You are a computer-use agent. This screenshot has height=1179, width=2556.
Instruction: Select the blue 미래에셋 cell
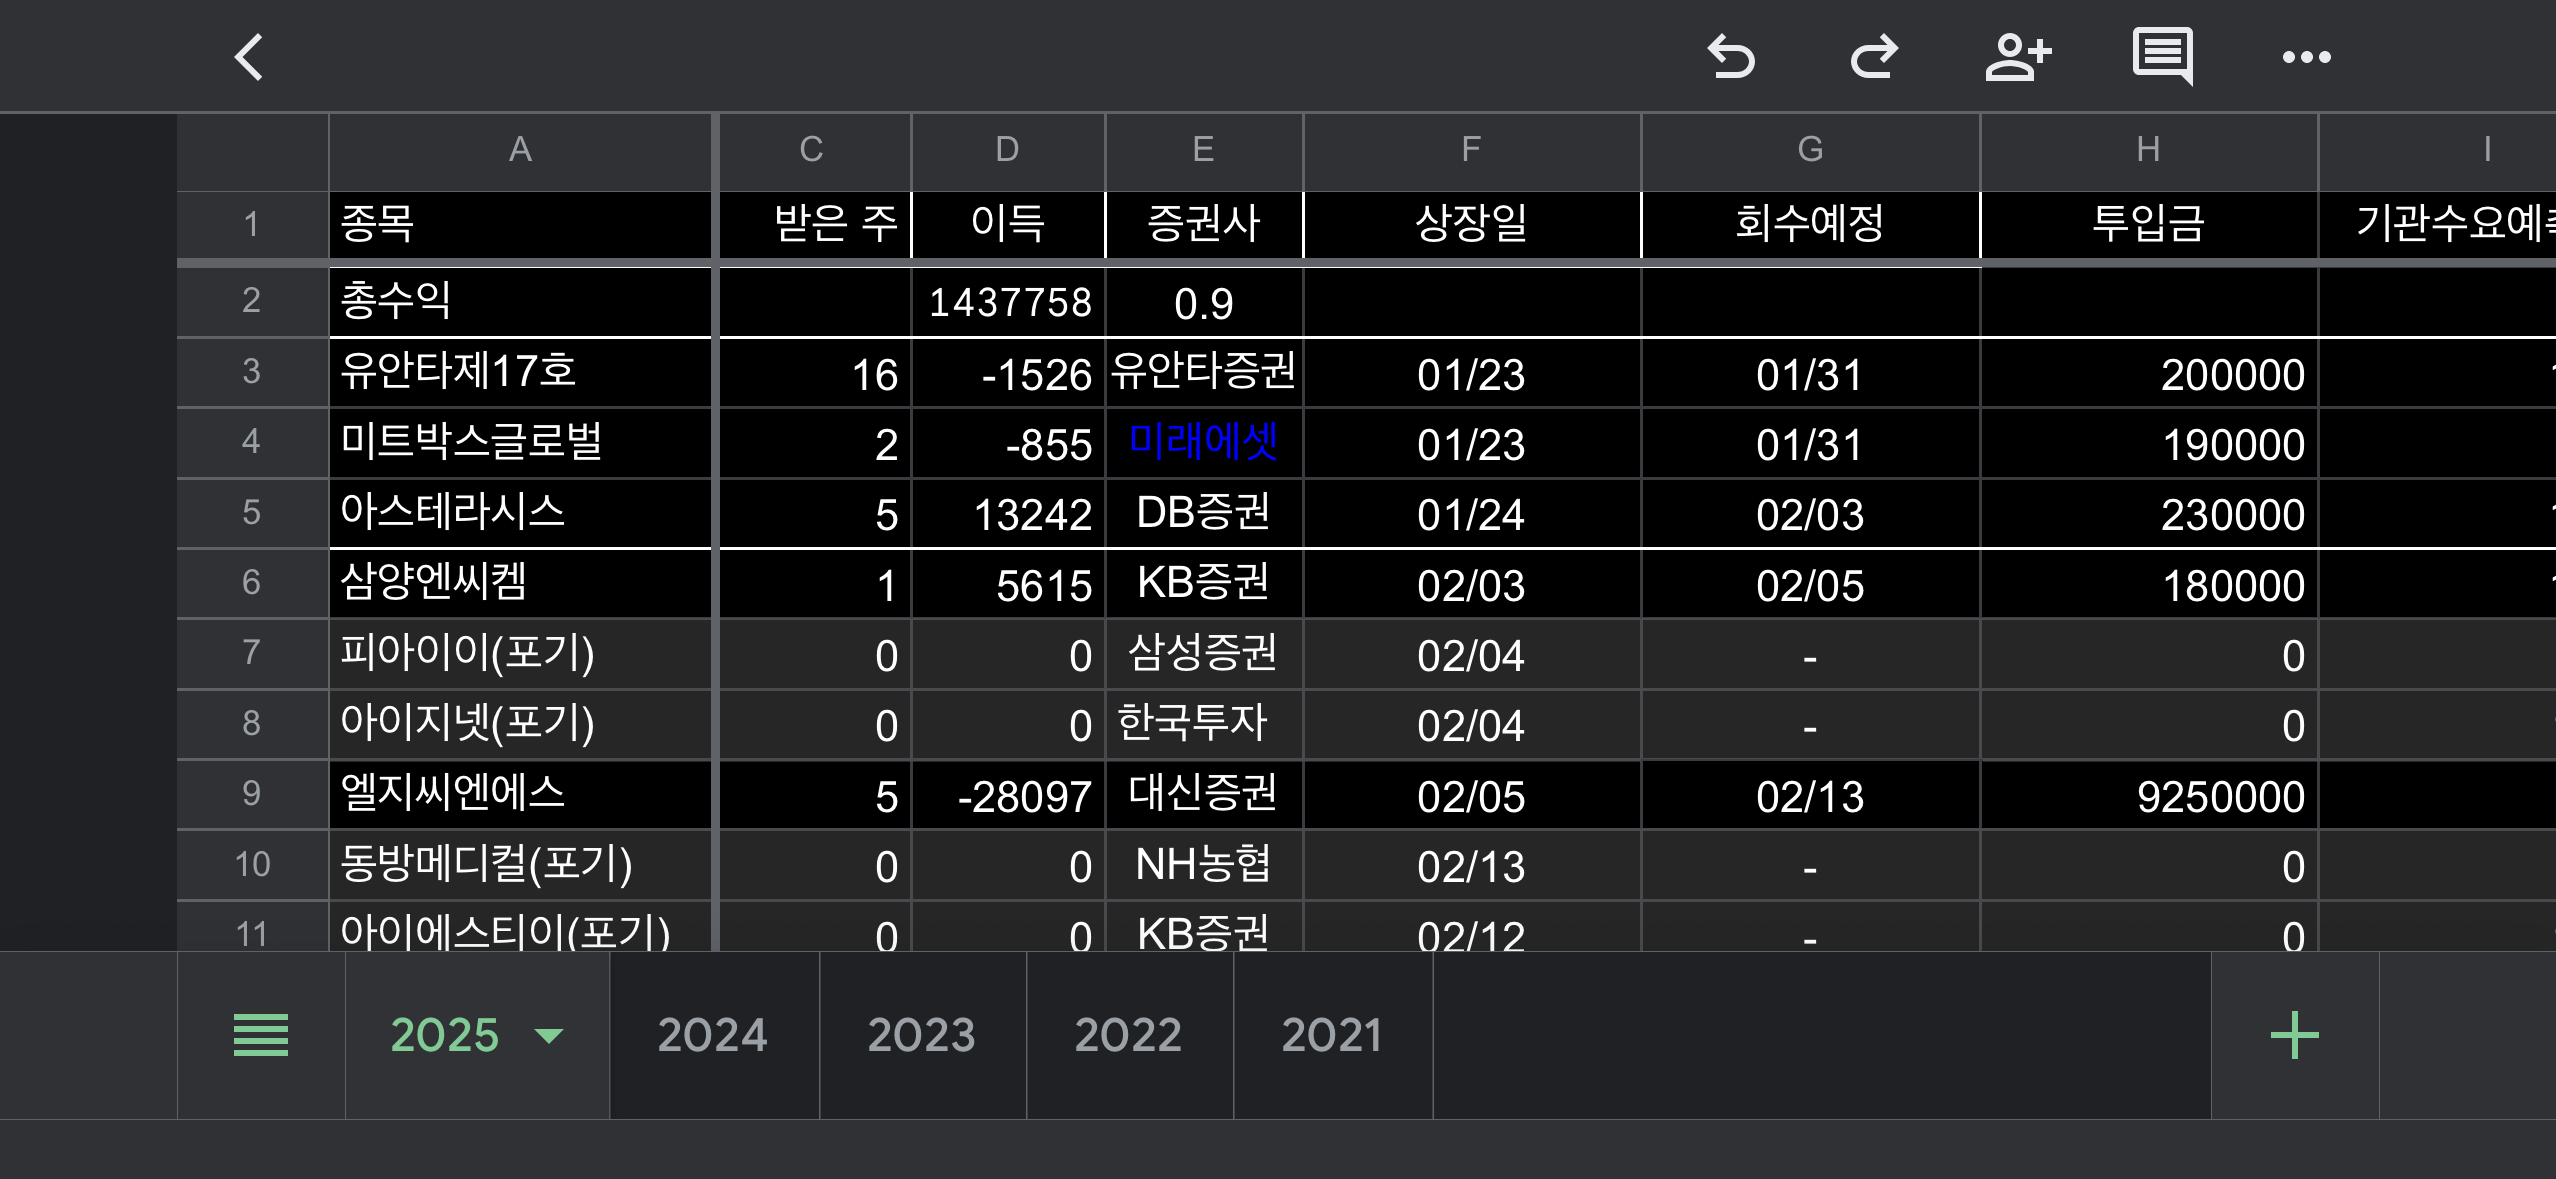(x=1203, y=442)
